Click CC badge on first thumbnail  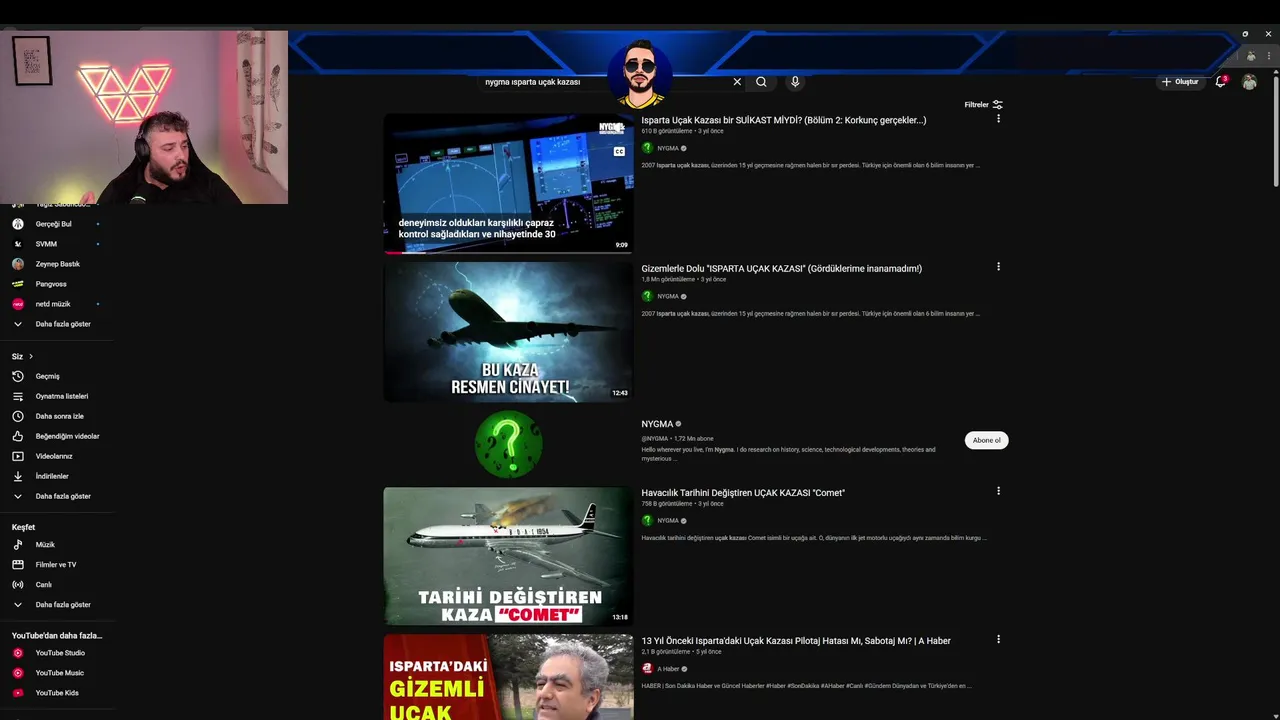(619, 152)
